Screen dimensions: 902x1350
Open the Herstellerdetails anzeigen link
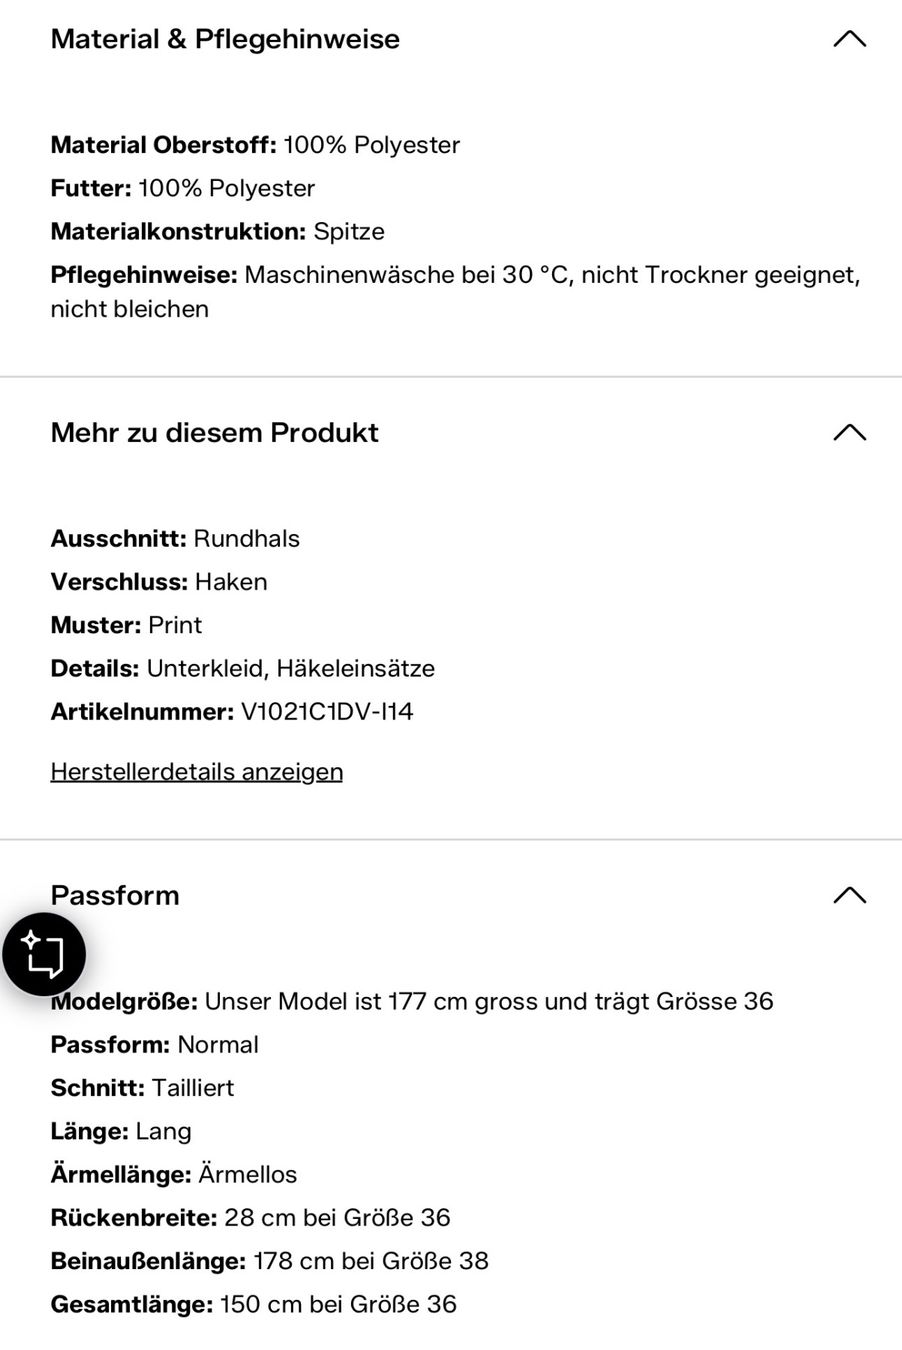coord(197,771)
